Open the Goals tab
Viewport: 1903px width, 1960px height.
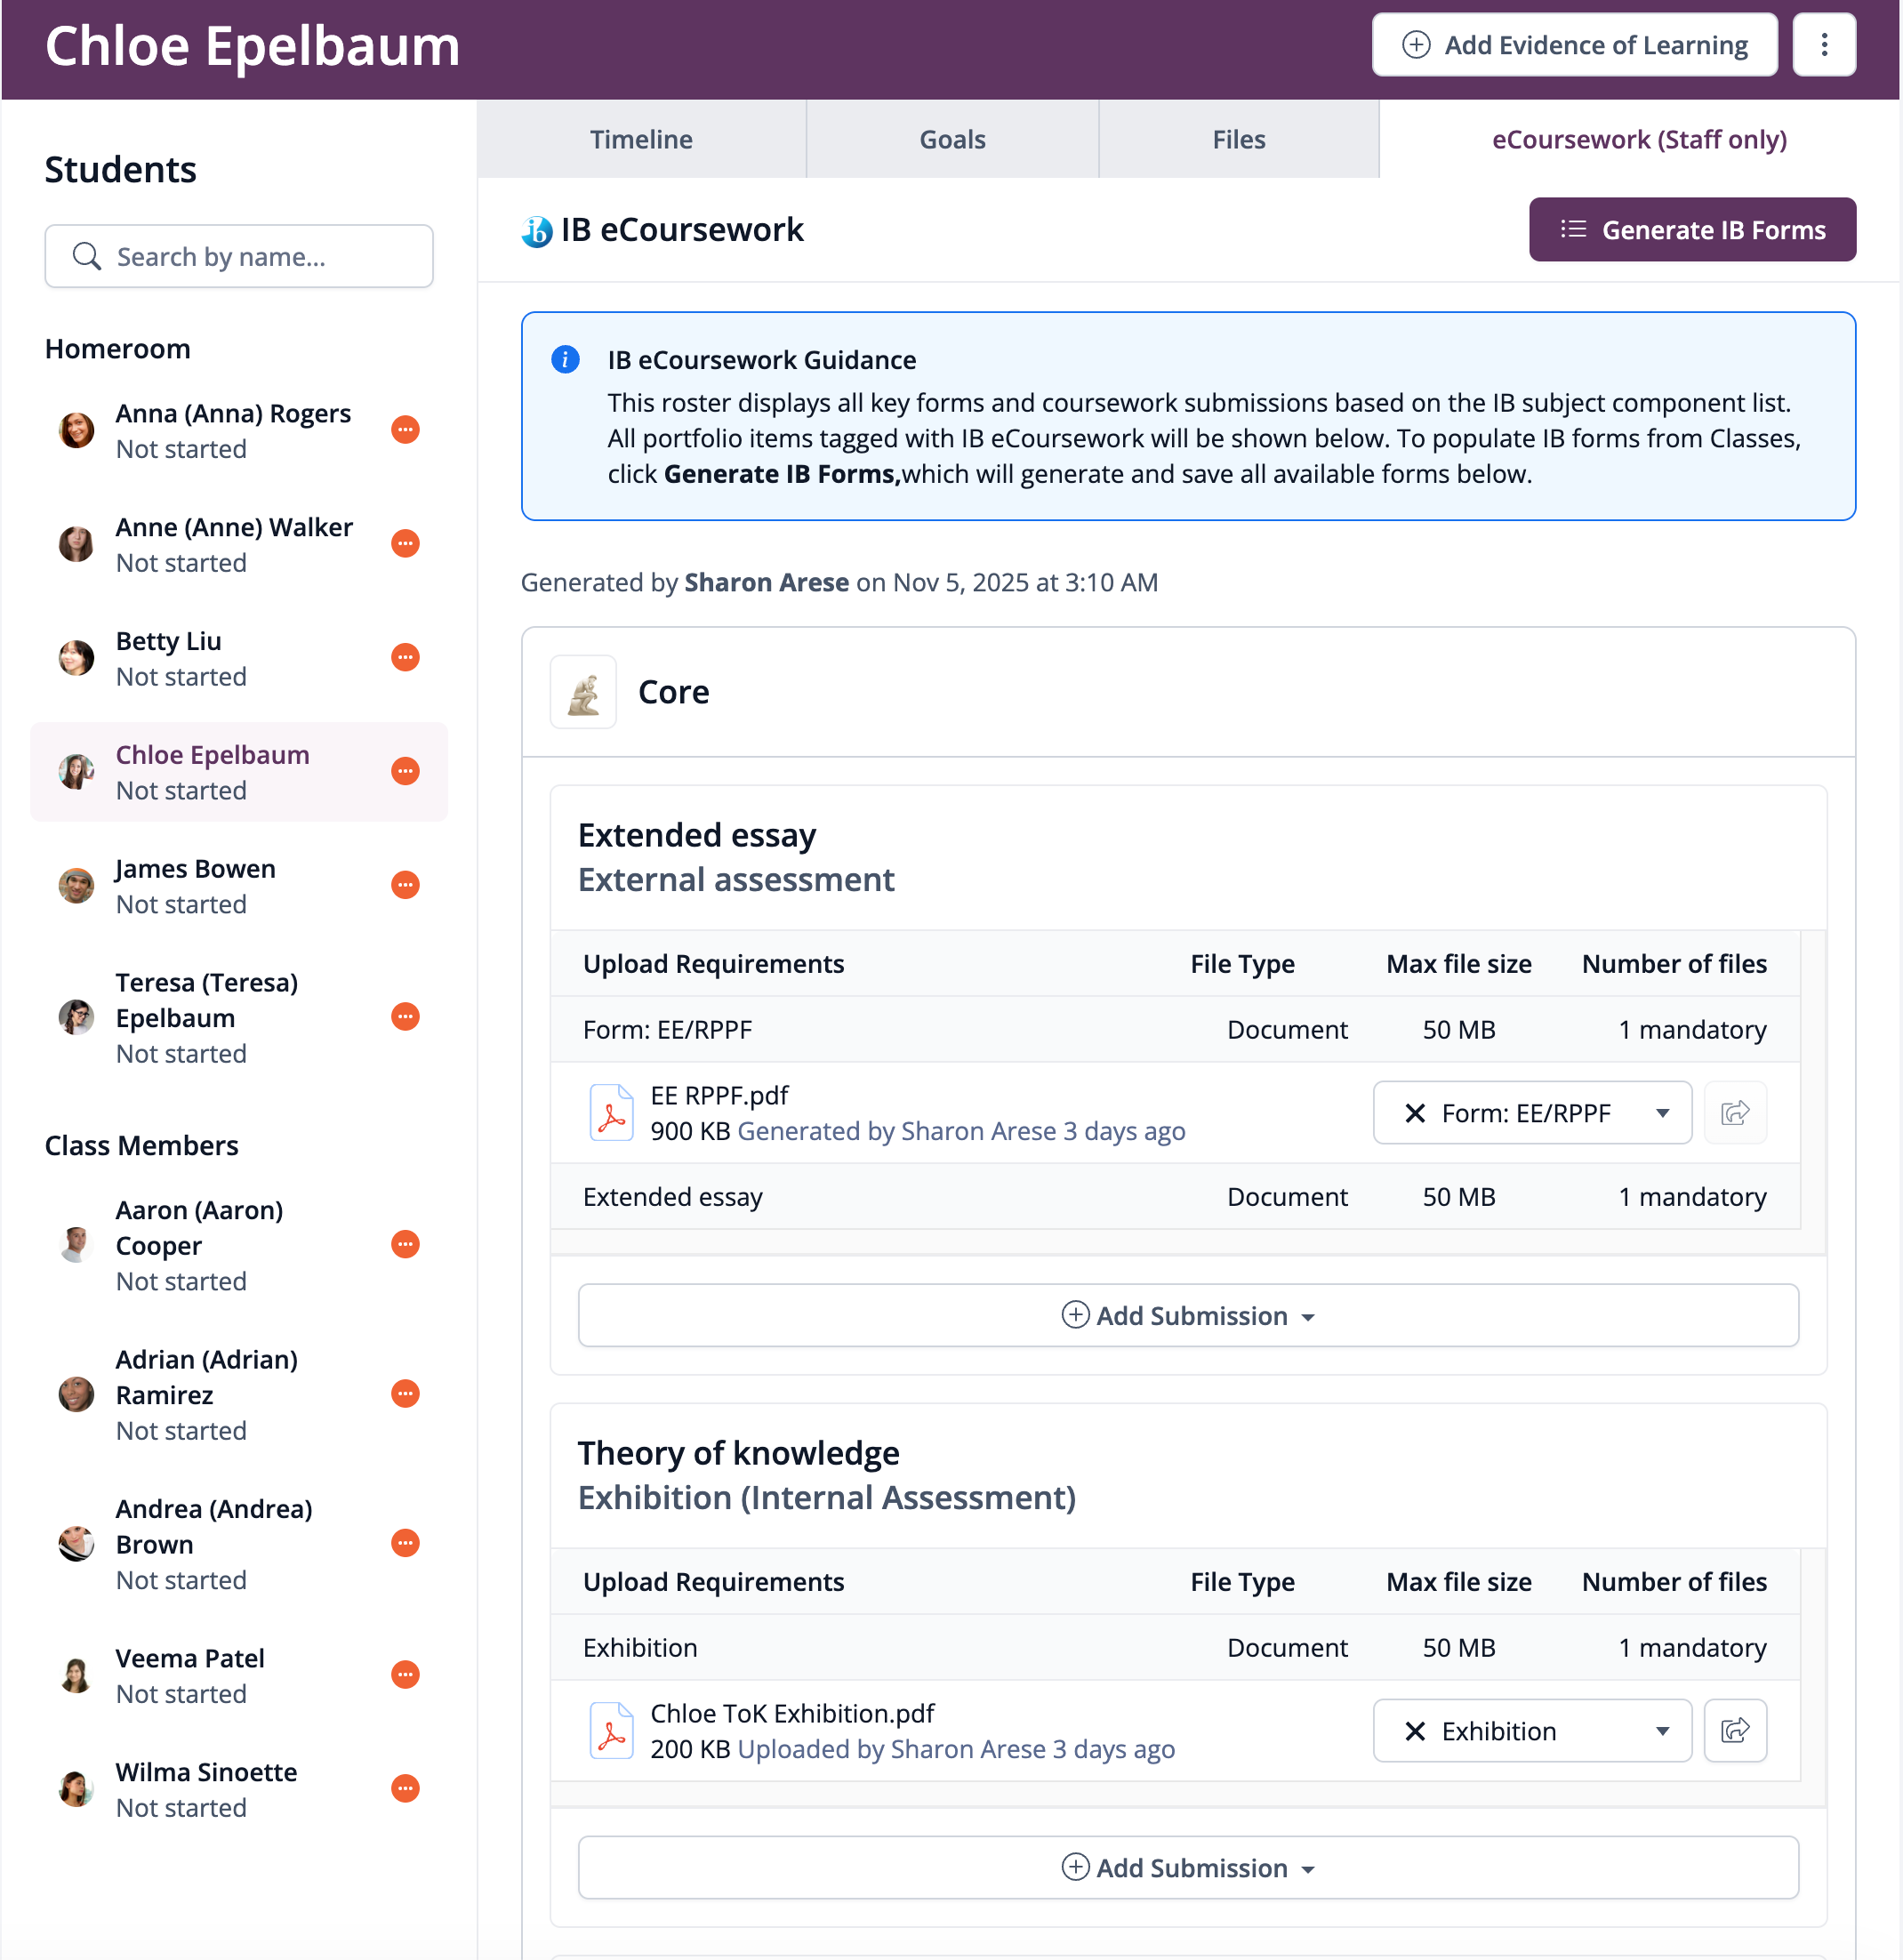(x=952, y=139)
